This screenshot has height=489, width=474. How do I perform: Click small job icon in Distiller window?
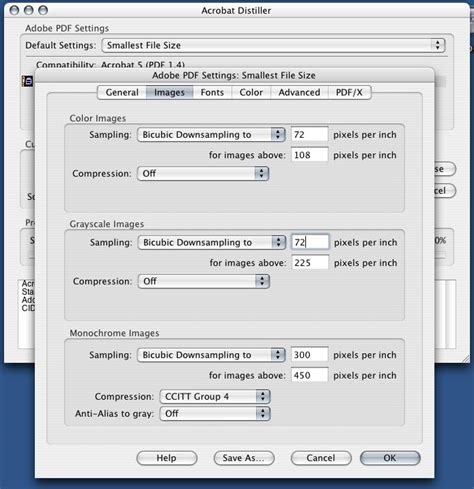coord(27,81)
